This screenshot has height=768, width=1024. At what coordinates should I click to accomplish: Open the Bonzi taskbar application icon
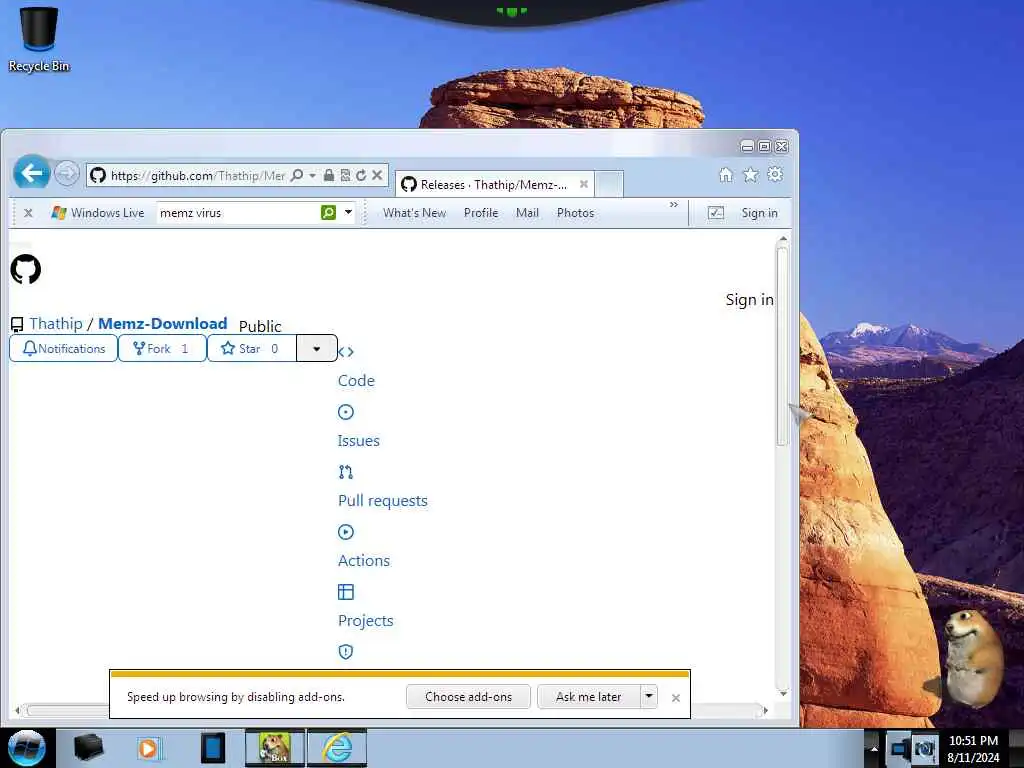coord(274,748)
